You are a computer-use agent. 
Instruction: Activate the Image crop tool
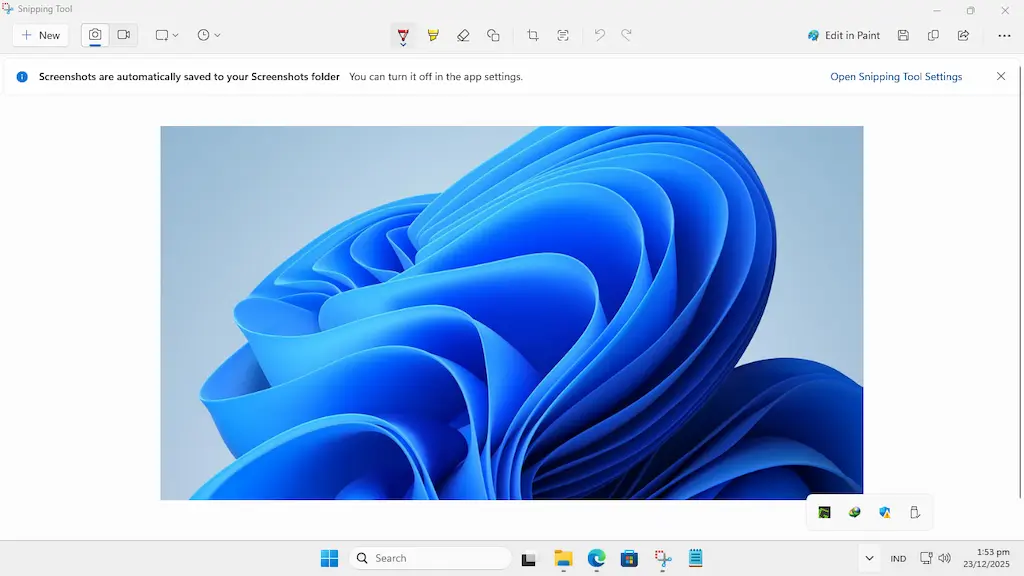point(533,35)
